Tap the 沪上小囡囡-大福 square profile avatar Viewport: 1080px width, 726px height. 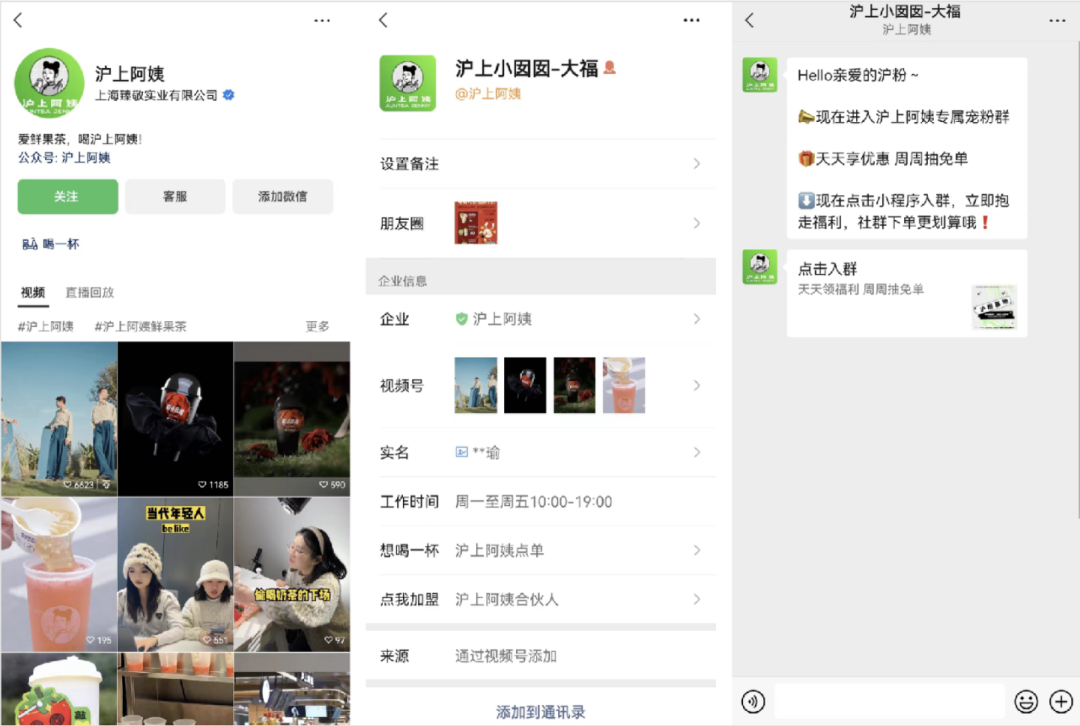pos(408,83)
